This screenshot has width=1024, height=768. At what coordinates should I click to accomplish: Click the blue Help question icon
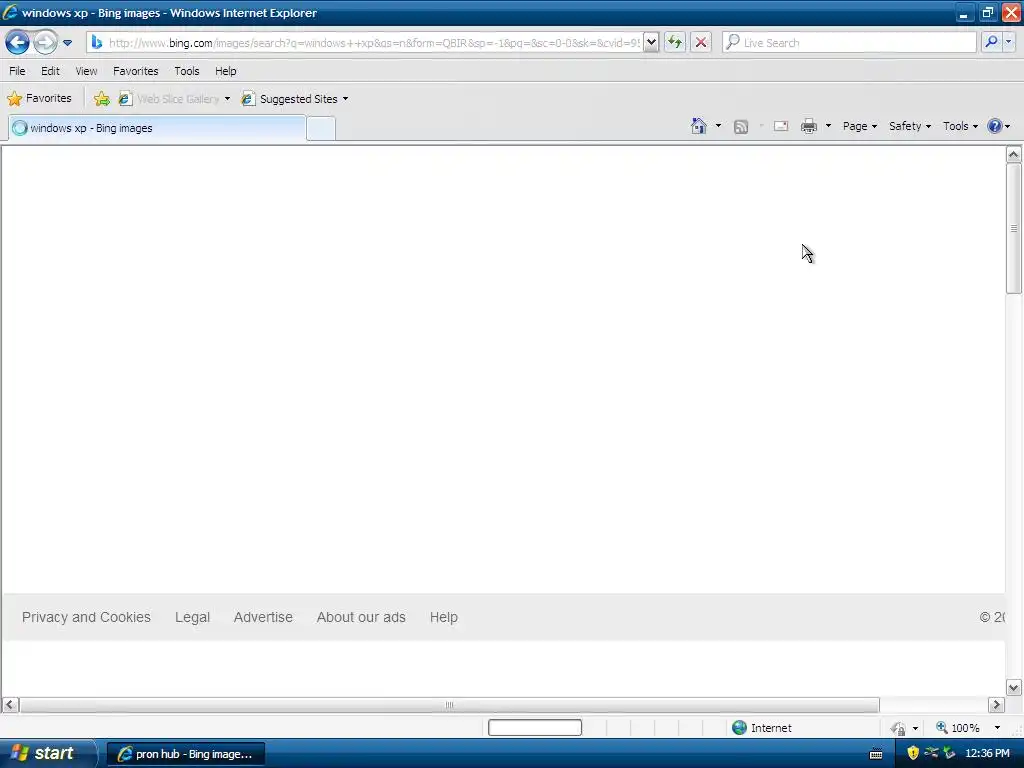tap(995, 126)
